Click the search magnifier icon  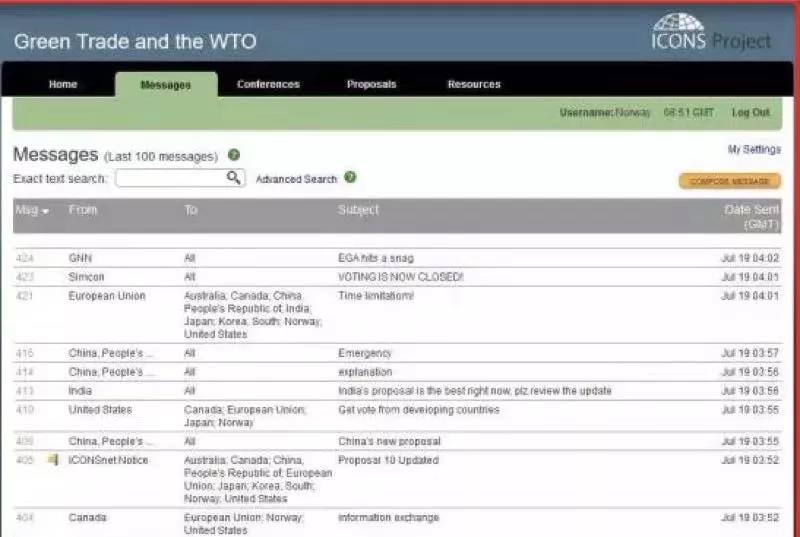tap(233, 178)
